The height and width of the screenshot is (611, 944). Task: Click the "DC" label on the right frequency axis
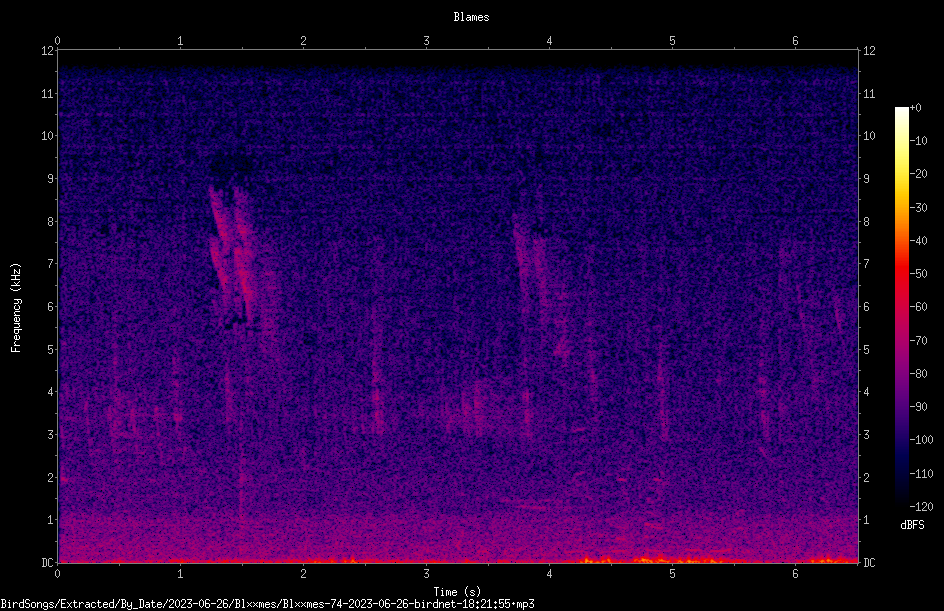pyautogui.click(x=869, y=563)
